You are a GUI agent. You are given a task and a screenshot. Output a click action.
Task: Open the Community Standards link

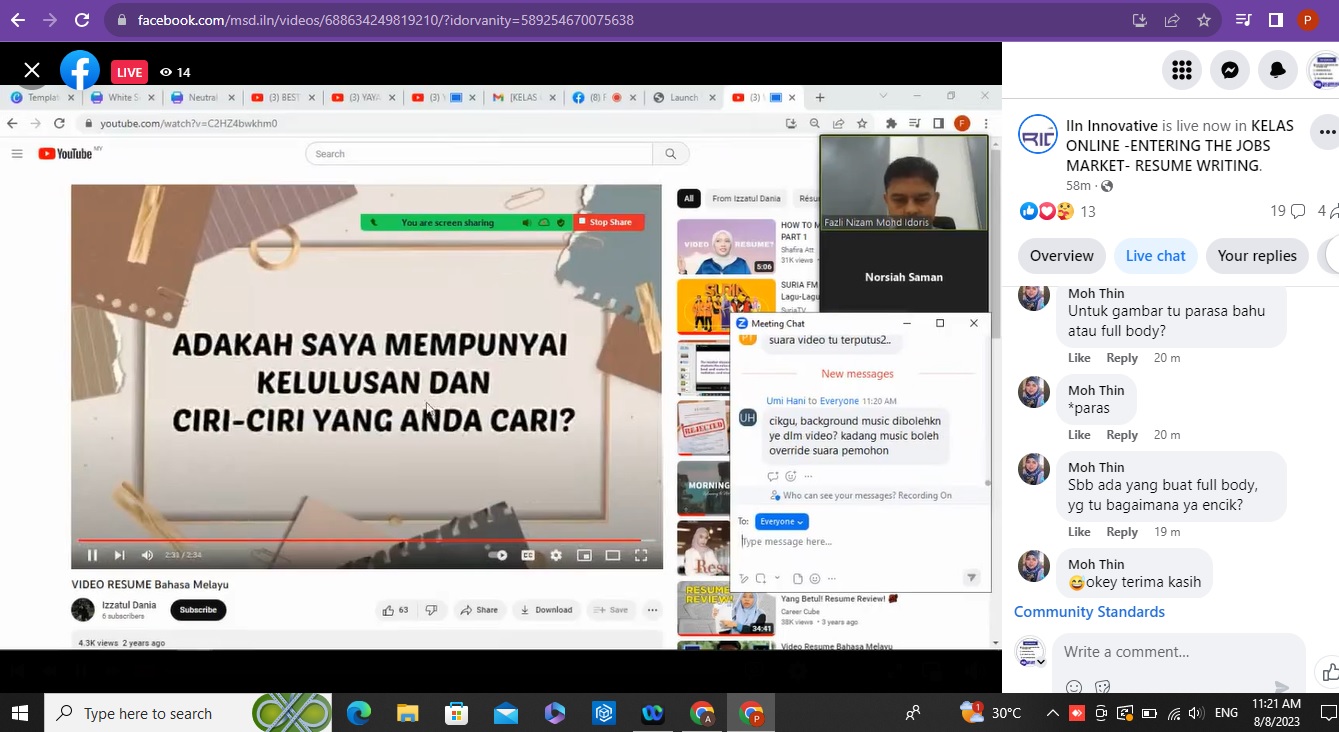click(x=1089, y=612)
